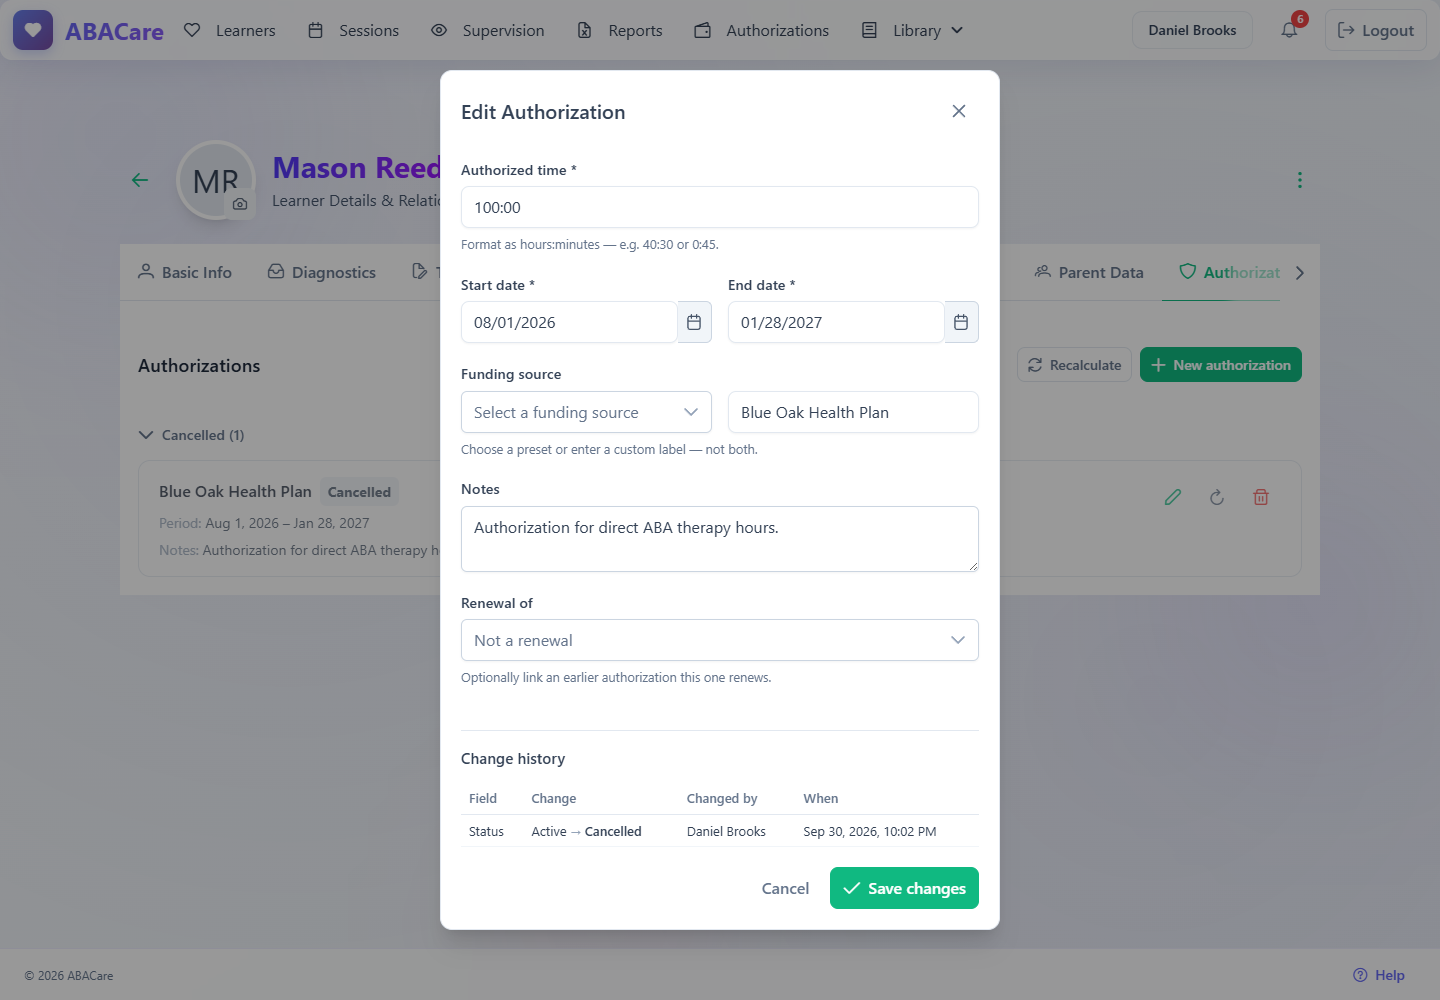1440x1000 pixels.
Task: Save changes to the authorization
Action: pyautogui.click(x=904, y=888)
